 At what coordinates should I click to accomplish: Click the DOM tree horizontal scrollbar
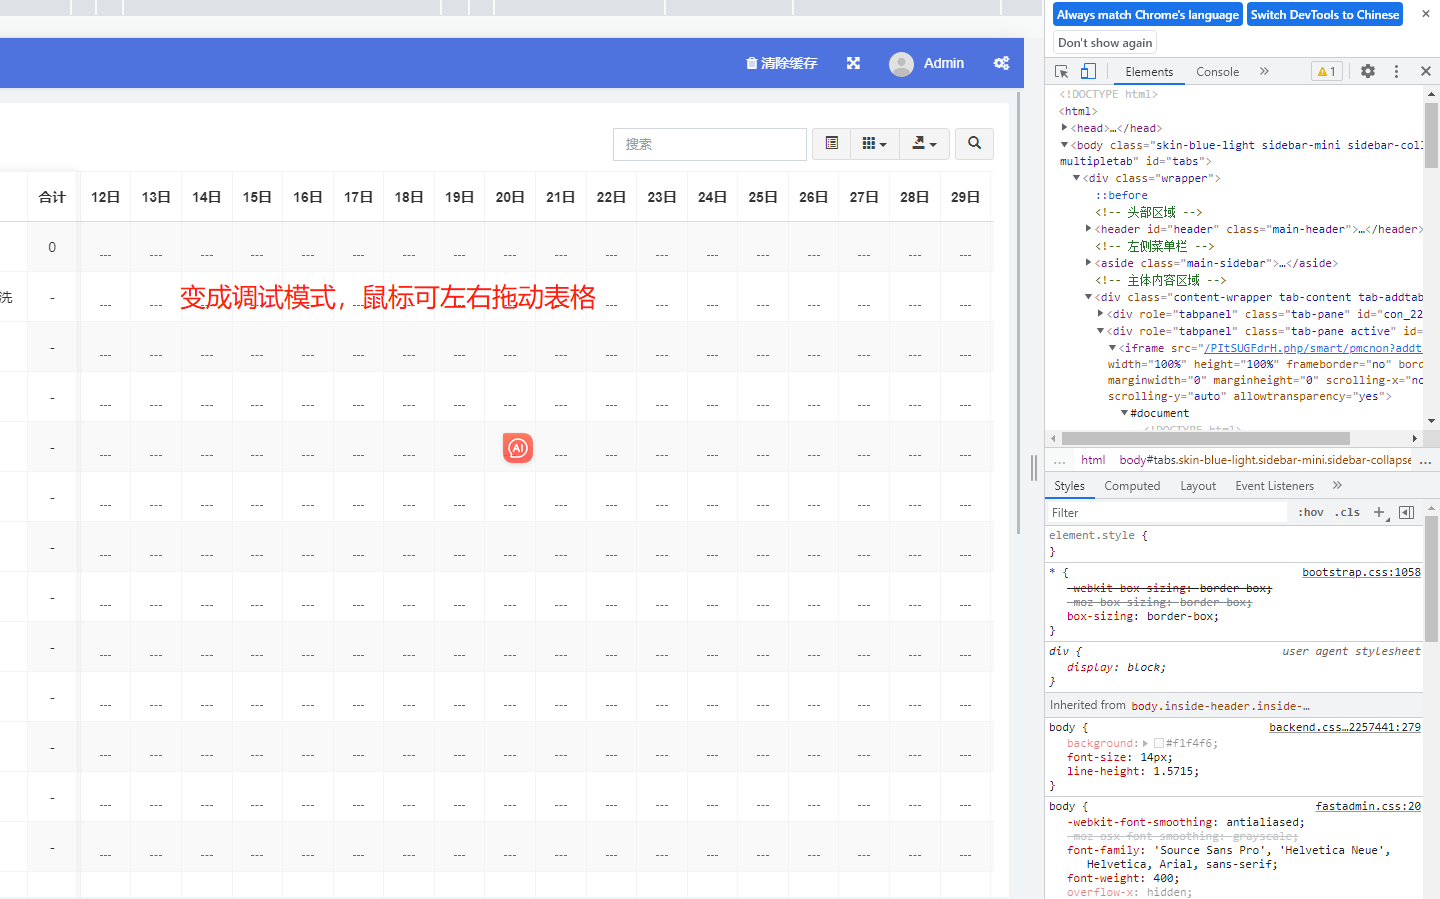click(1205, 439)
